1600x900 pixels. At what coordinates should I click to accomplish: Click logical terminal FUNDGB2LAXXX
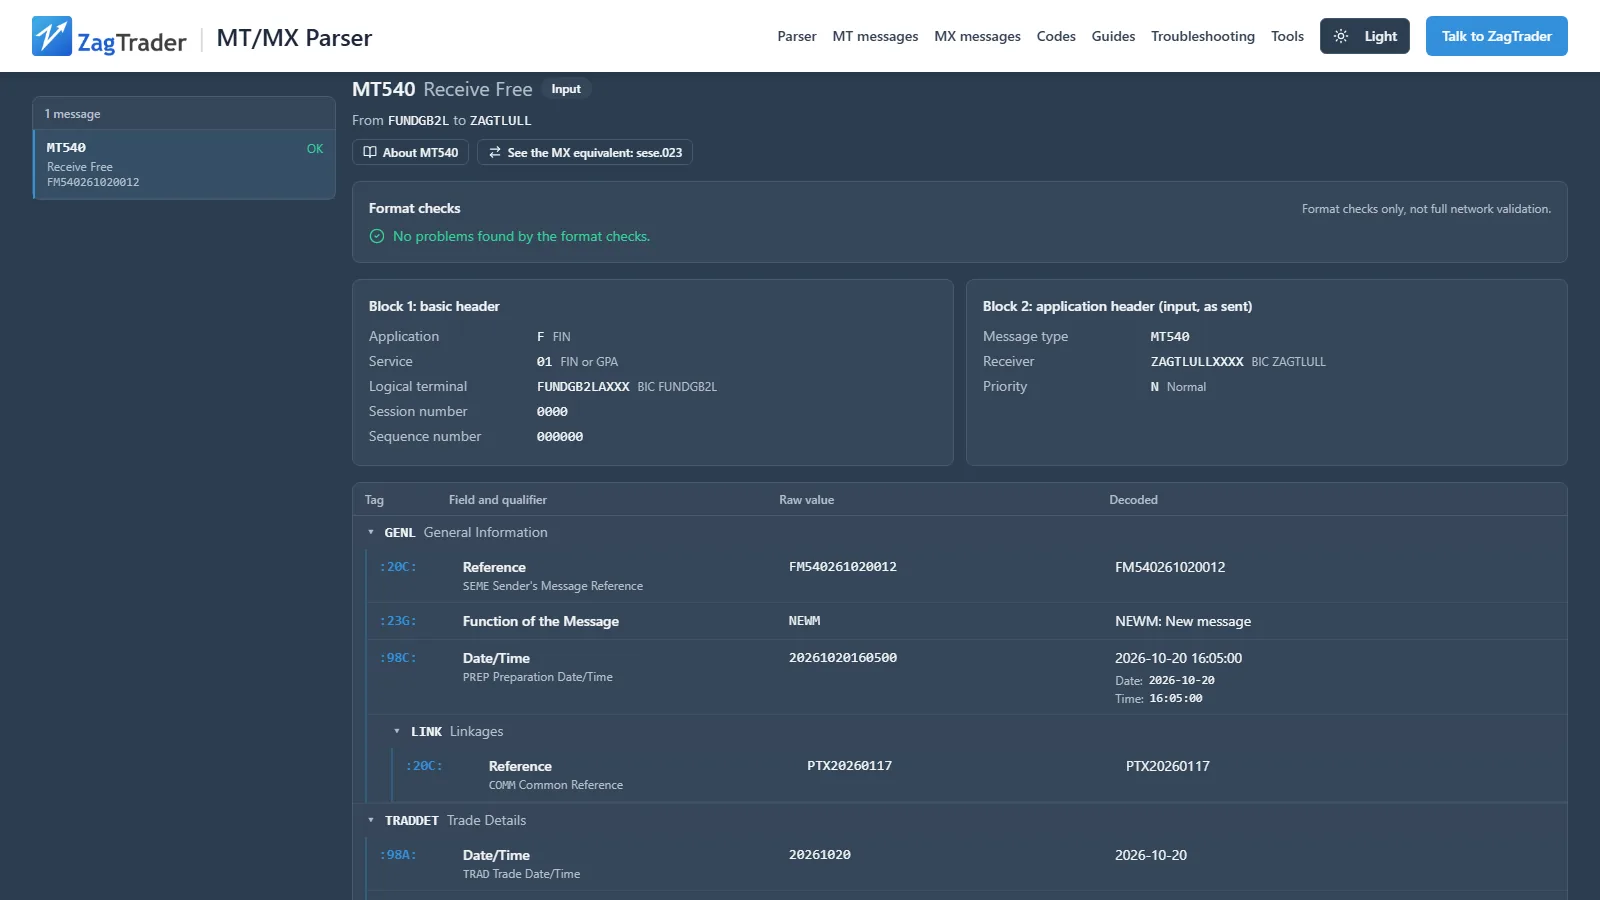[x=583, y=387]
